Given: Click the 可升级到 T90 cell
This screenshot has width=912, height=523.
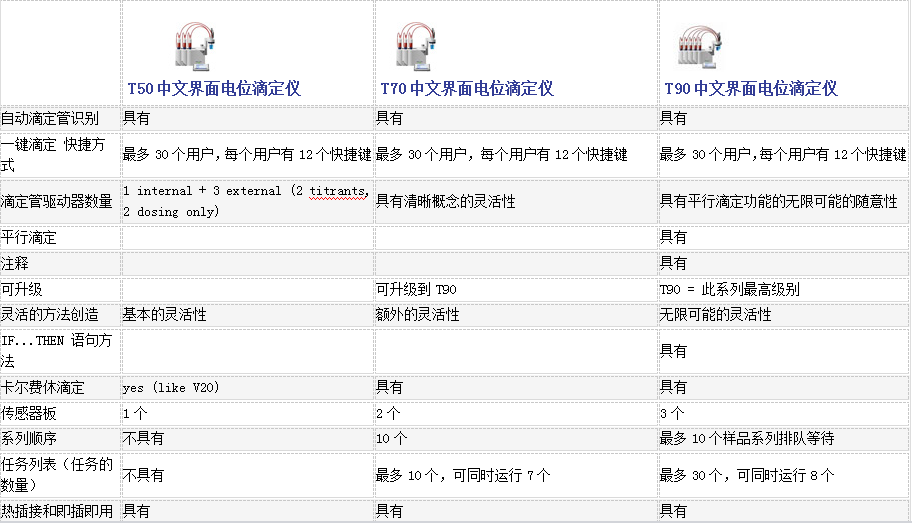Looking at the screenshot, I should point(416,290).
